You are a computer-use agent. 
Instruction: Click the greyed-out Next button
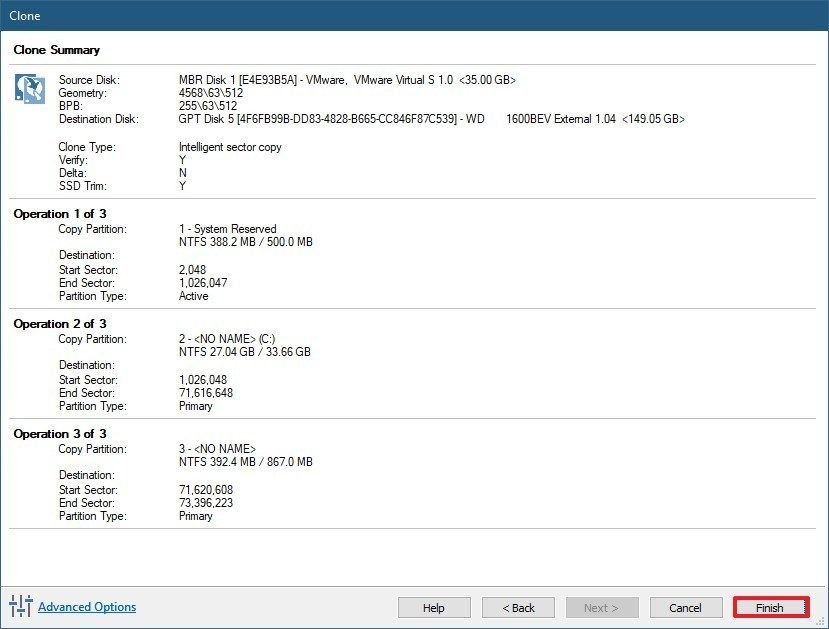point(602,607)
